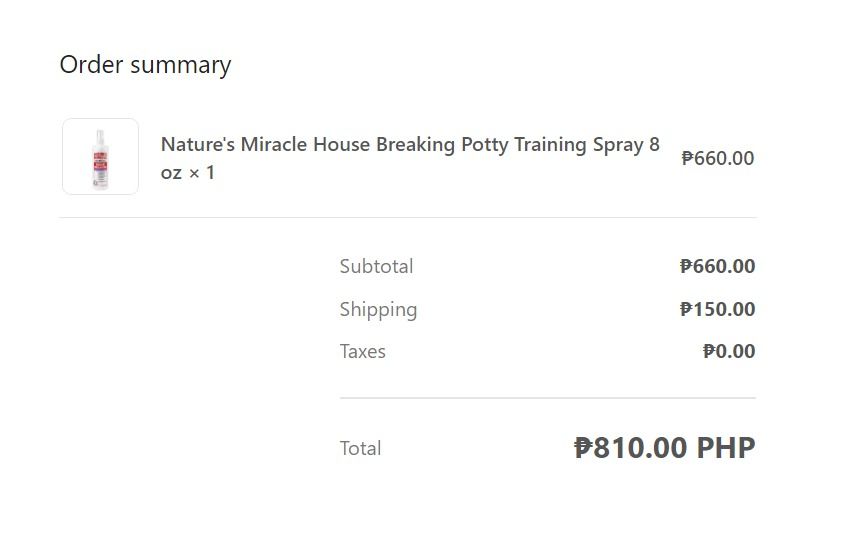Click the Order summary heading
This screenshot has height=559, width=853.
pos(145,65)
